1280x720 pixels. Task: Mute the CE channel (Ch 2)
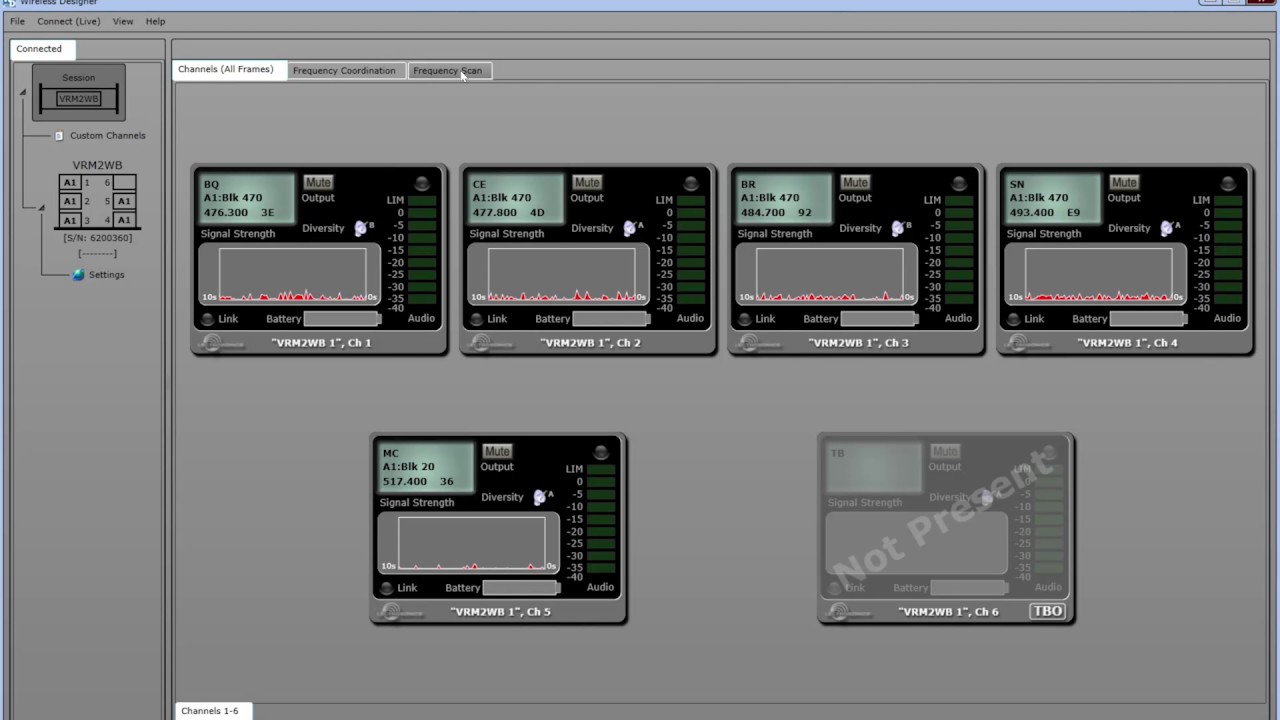(587, 183)
